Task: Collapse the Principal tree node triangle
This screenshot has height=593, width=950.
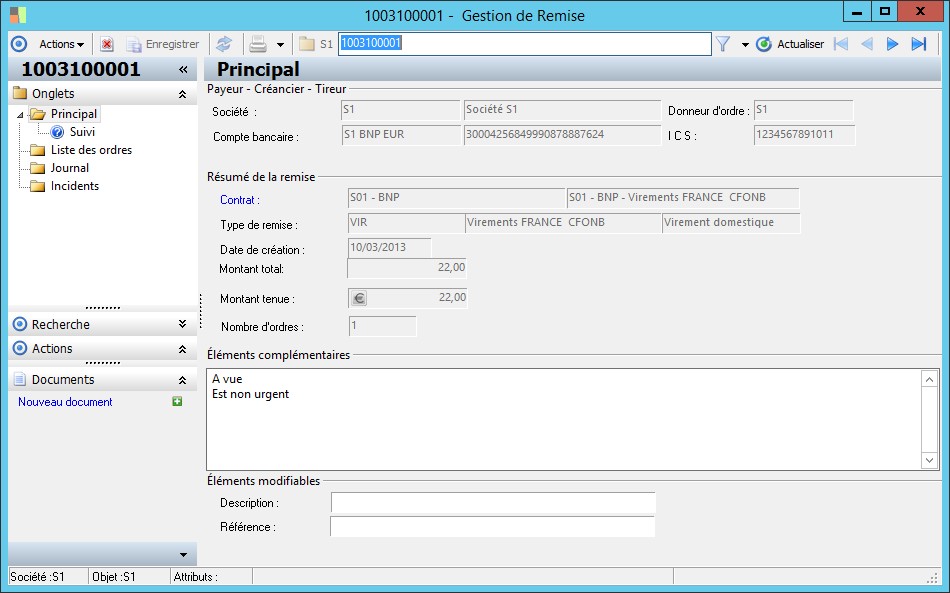Action: (x=20, y=114)
